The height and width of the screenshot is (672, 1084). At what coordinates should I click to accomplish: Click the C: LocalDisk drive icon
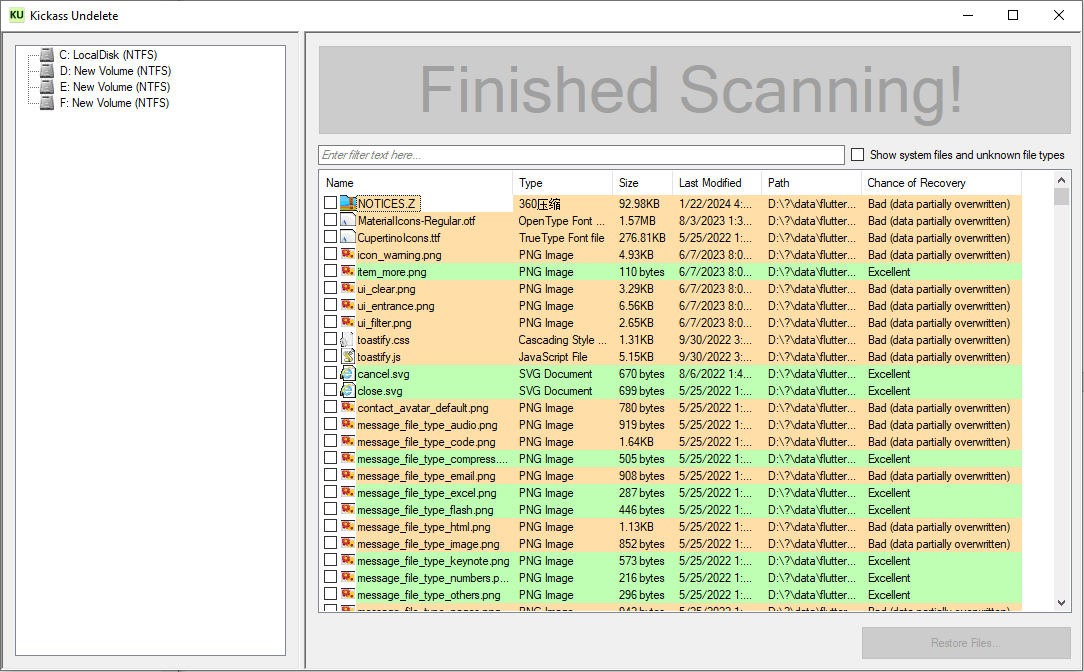[46, 55]
